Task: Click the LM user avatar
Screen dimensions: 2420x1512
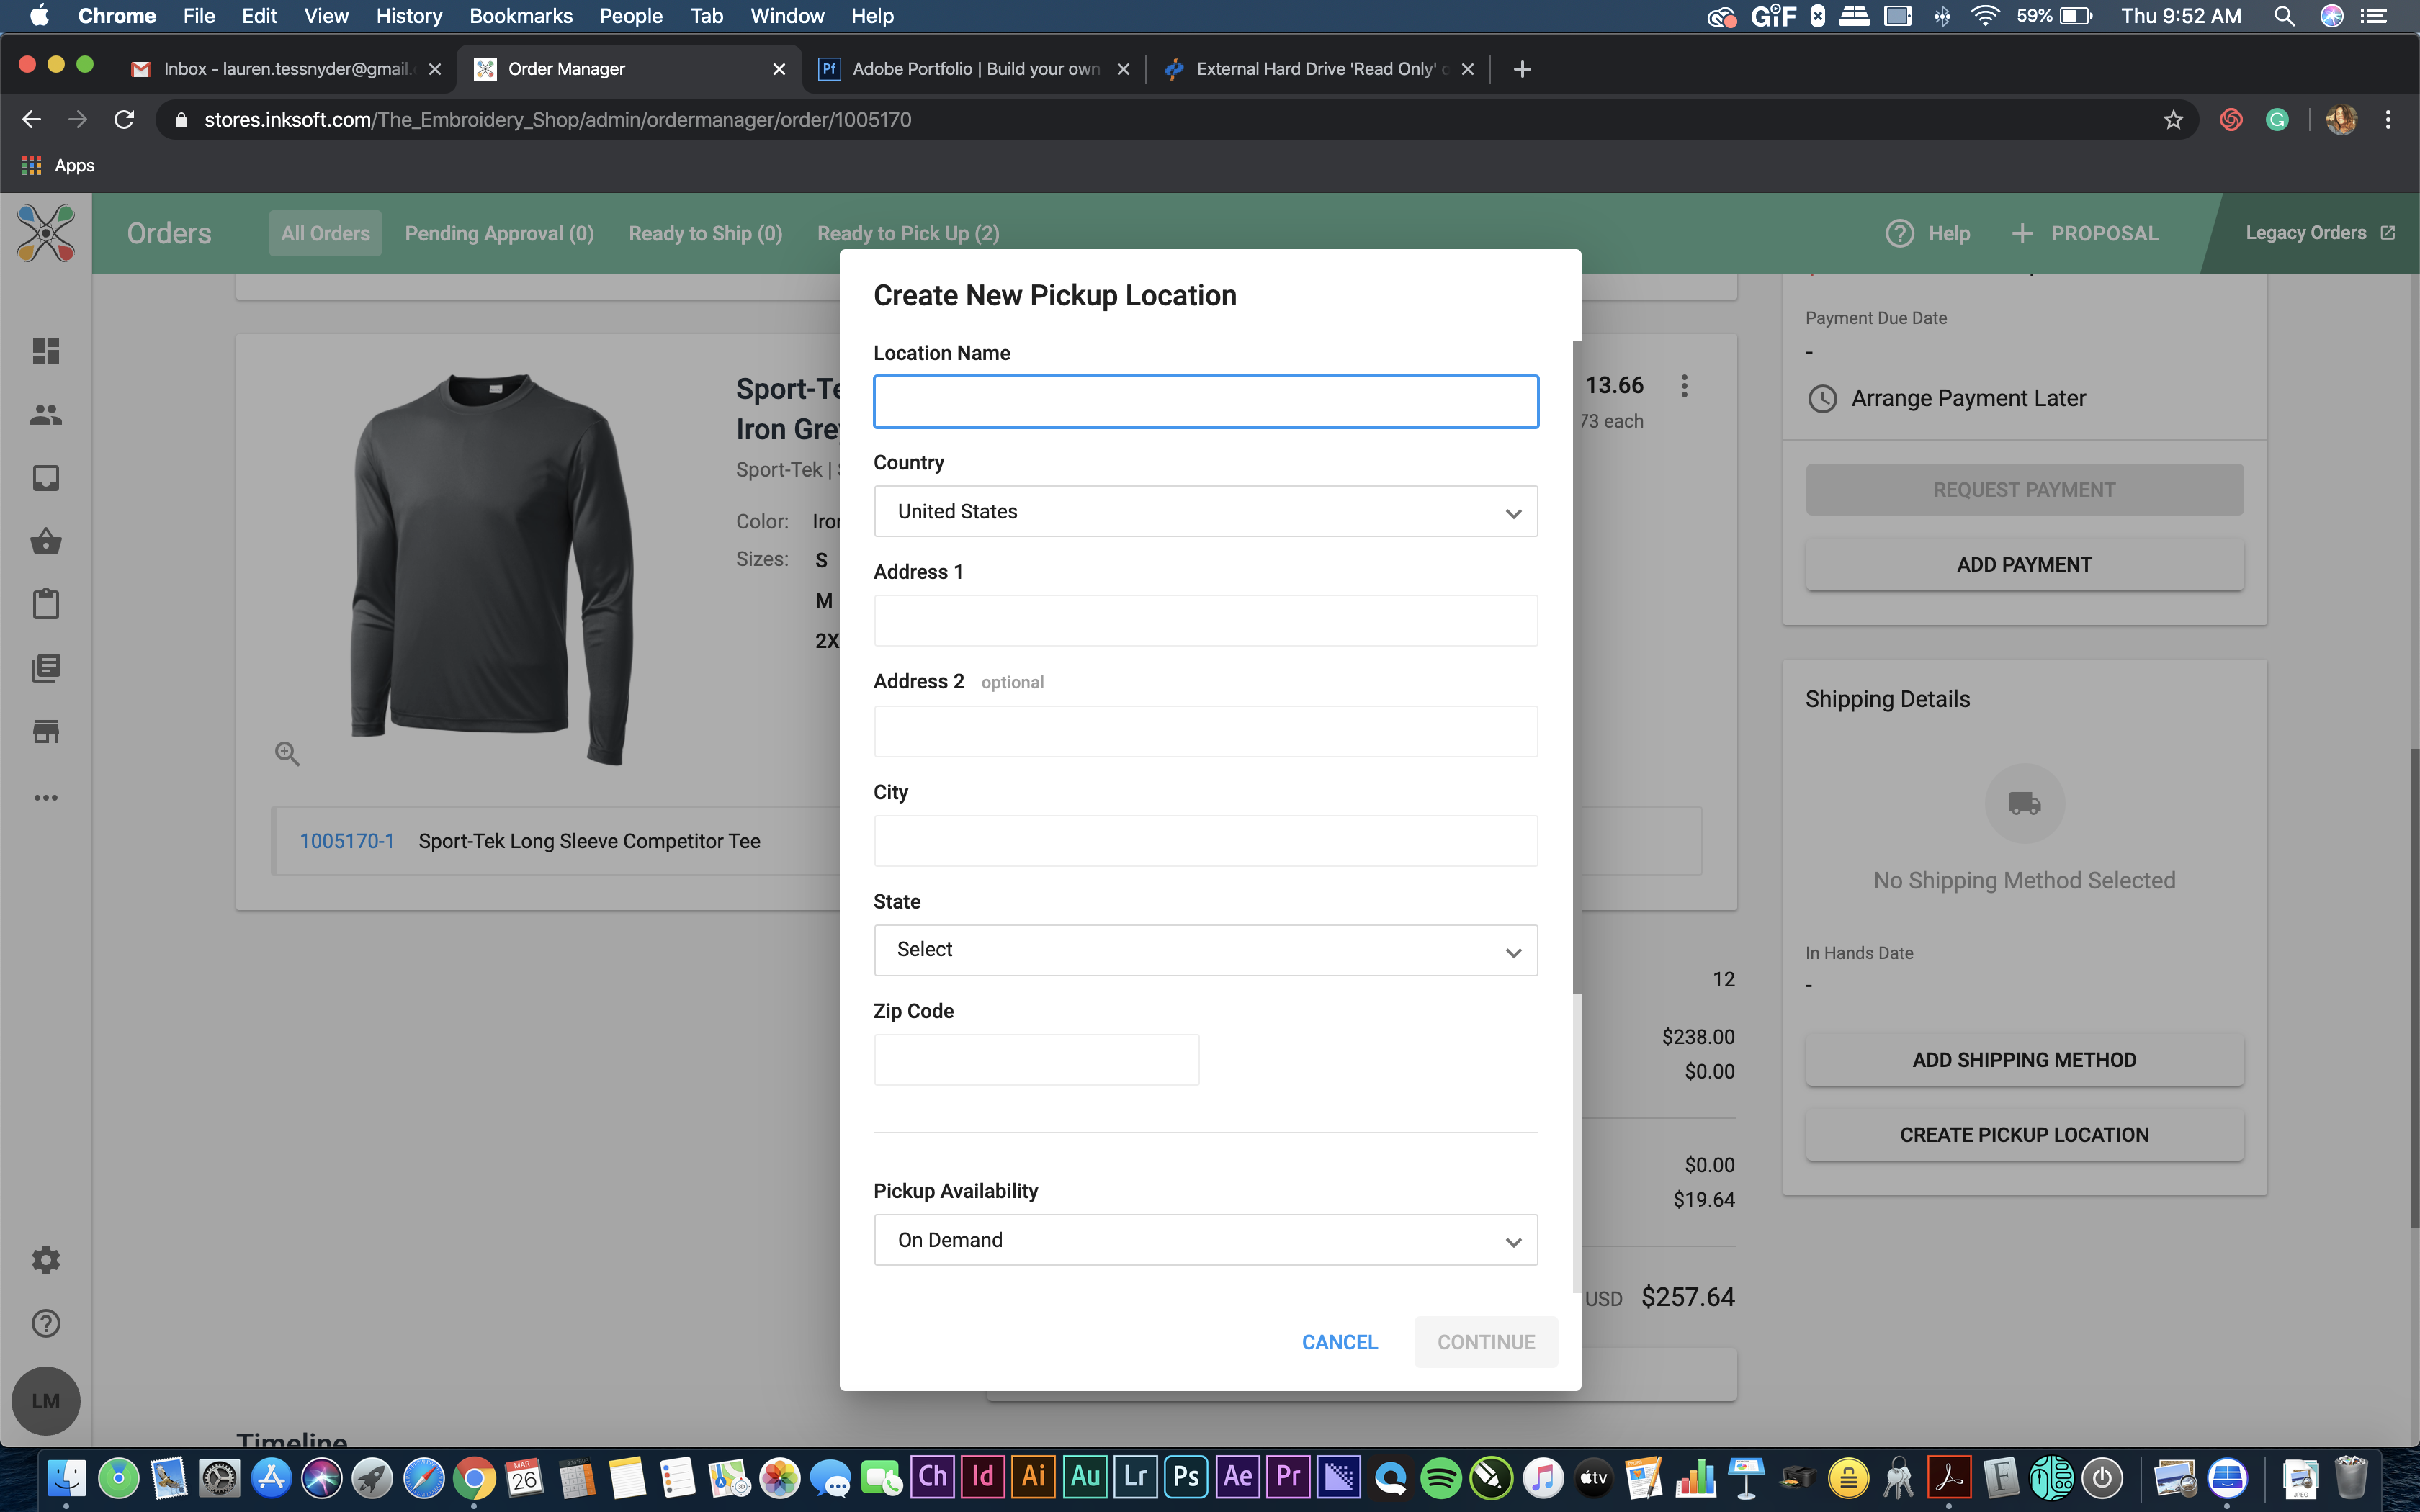Action: click(46, 1401)
